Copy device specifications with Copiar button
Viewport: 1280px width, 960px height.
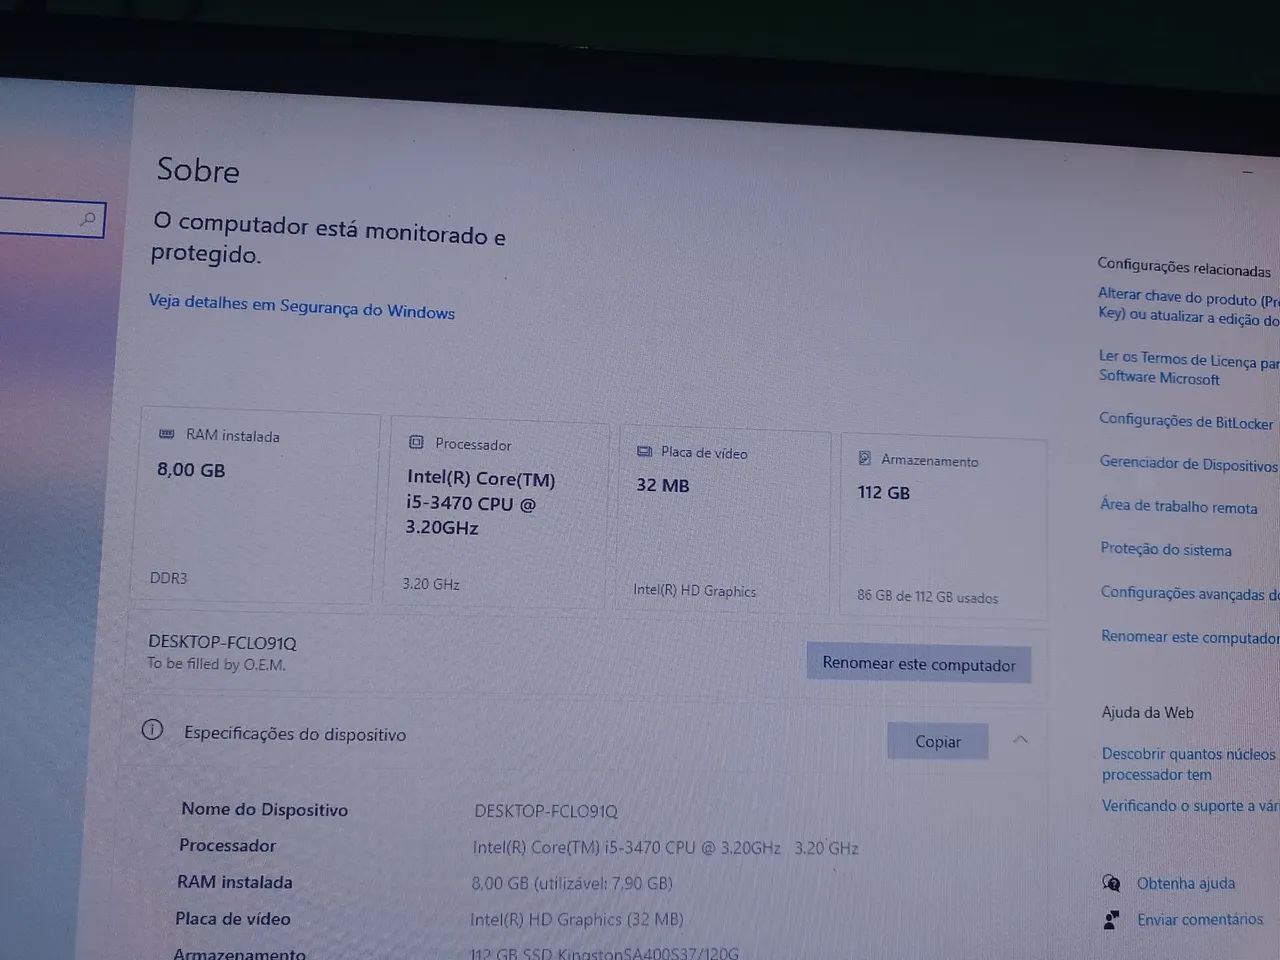click(937, 741)
